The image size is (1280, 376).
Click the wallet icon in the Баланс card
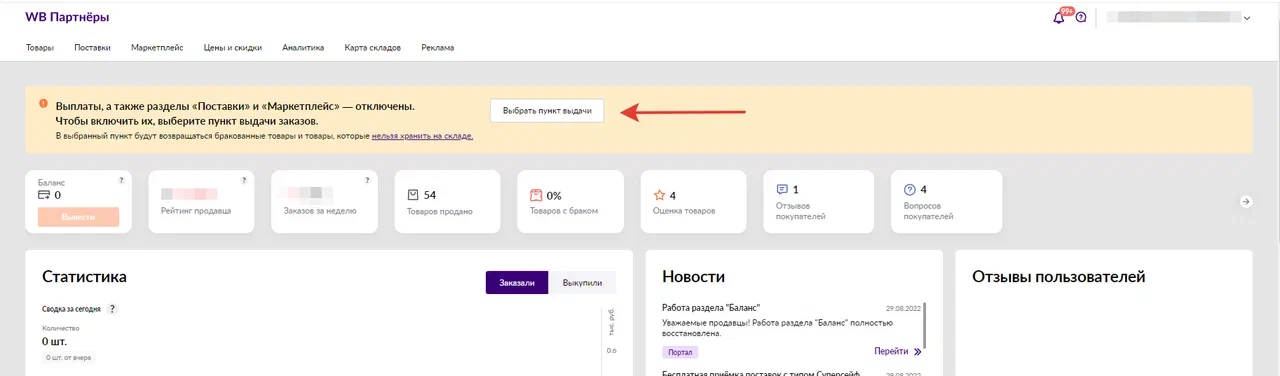[x=44, y=195]
